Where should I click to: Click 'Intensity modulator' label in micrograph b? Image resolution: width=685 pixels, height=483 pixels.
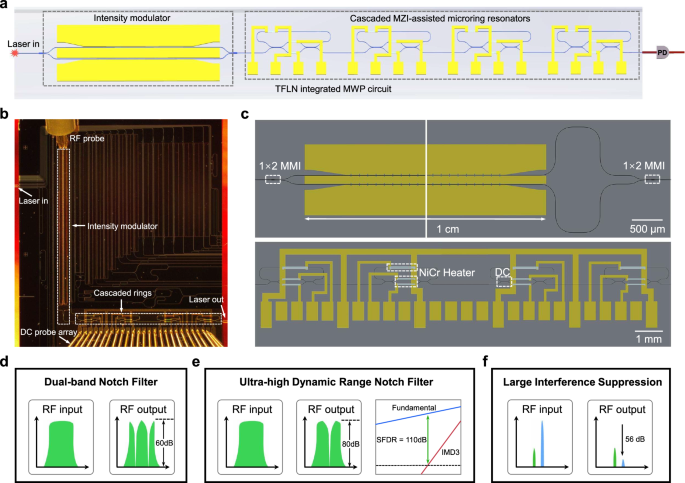(122, 226)
